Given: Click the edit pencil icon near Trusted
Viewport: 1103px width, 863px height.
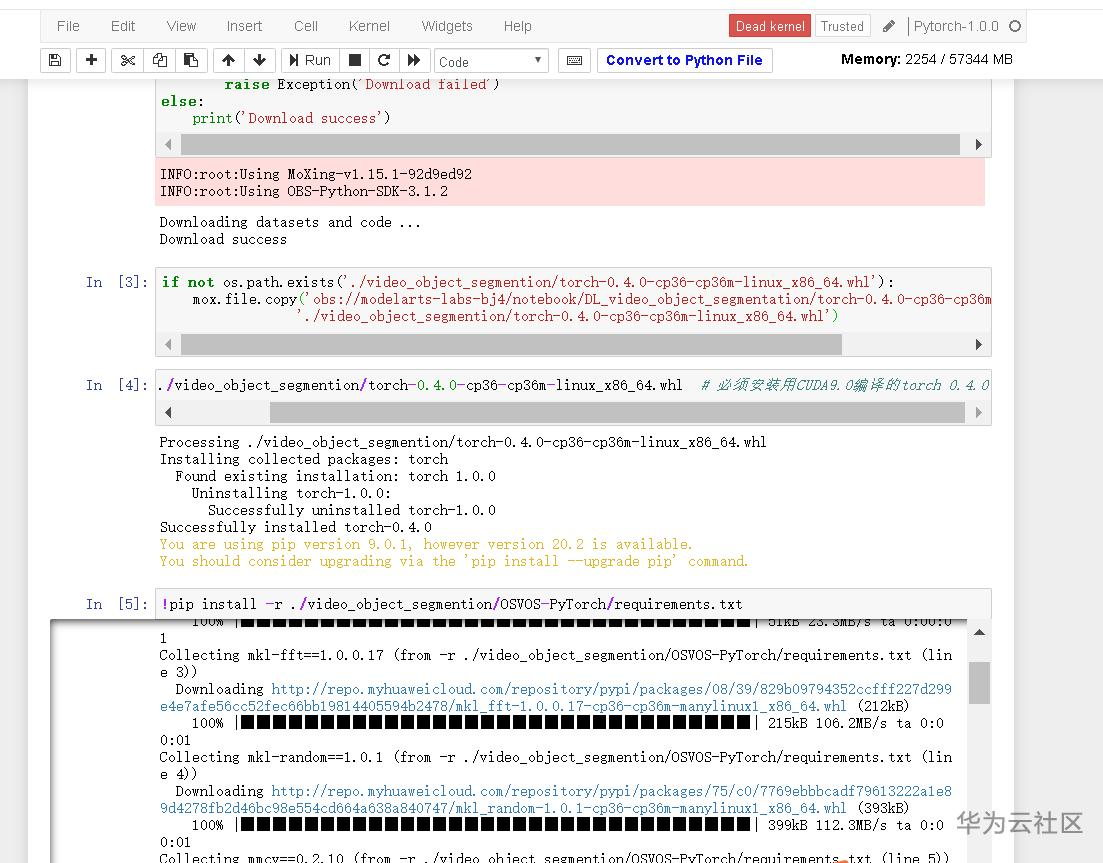Looking at the screenshot, I should [x=888, y=26].
